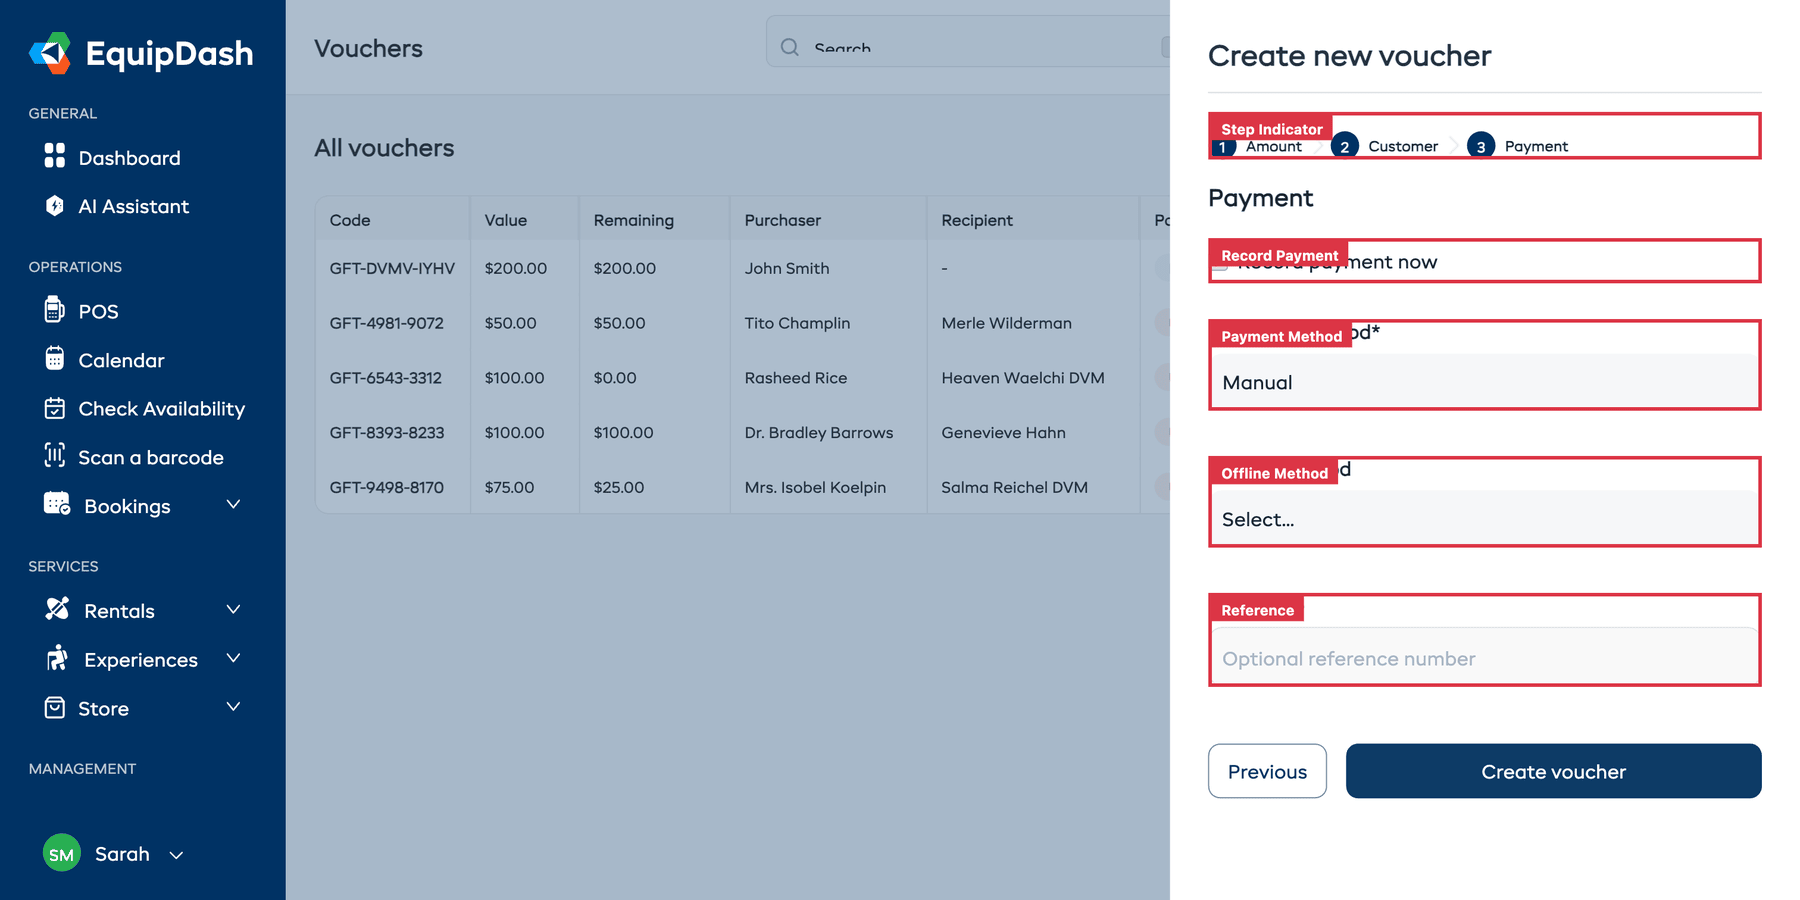Click the Previous button
Viewport: 1800px width, 900px height.
point(1266,771)
